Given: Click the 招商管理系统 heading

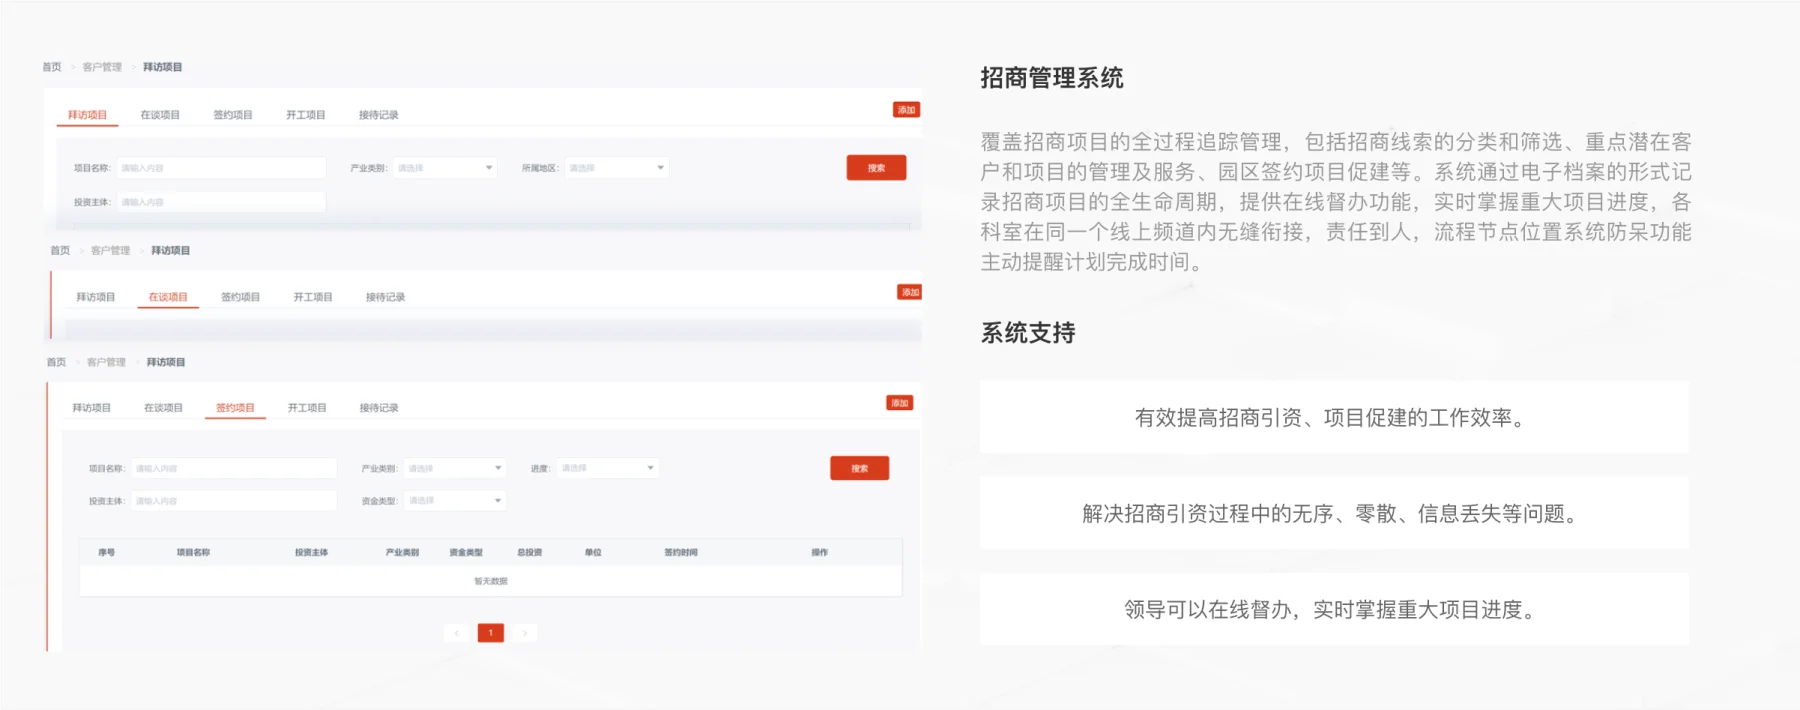Looking at the screenshot, I should 1052,78.
